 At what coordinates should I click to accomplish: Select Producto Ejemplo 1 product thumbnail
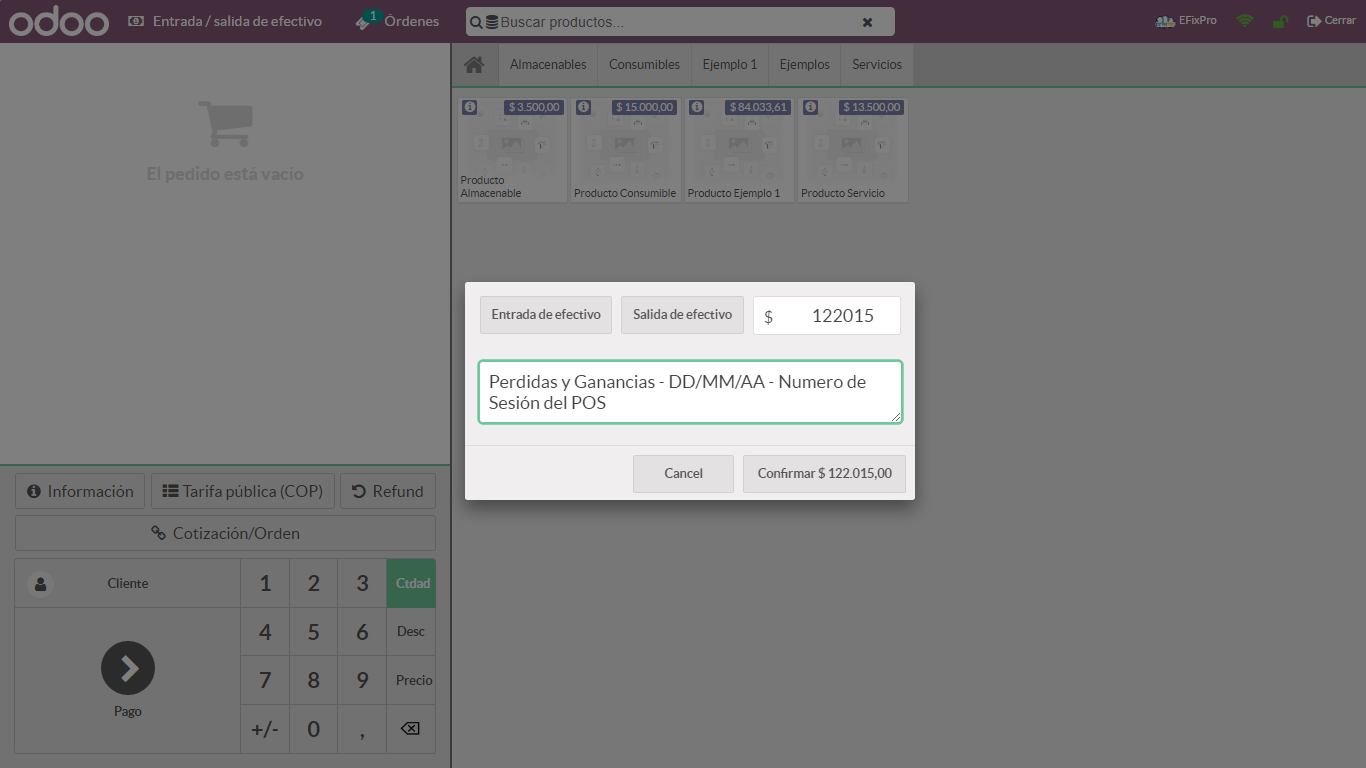pyautogui.click(x=738, y=150)
